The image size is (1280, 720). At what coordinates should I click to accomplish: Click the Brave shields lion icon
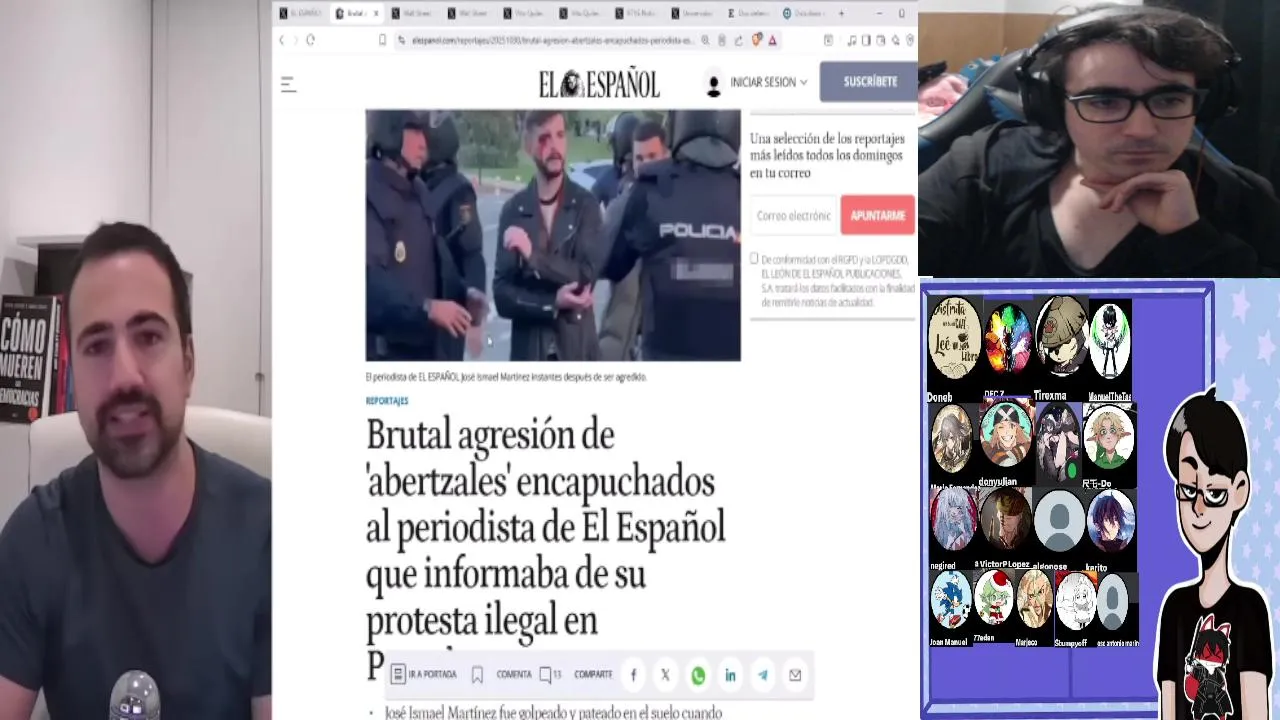757,40
